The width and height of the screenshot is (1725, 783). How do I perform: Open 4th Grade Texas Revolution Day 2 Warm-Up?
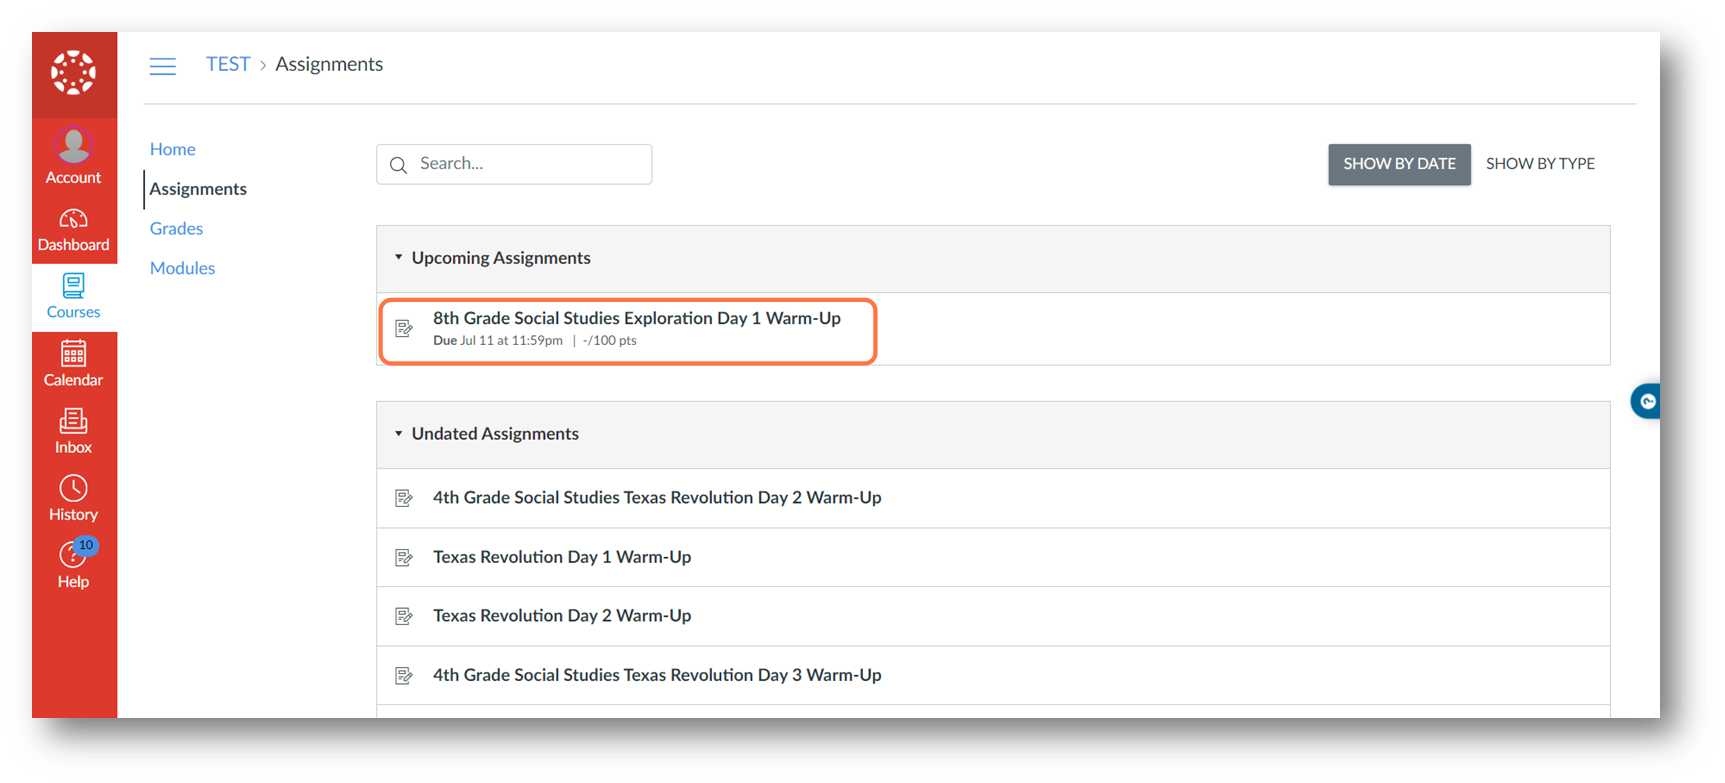click(x=657, y=497)
